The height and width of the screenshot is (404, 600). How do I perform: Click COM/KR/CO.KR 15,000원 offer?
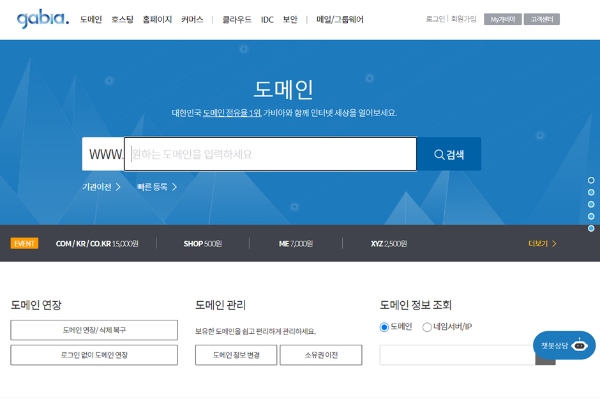pos(97,244)
